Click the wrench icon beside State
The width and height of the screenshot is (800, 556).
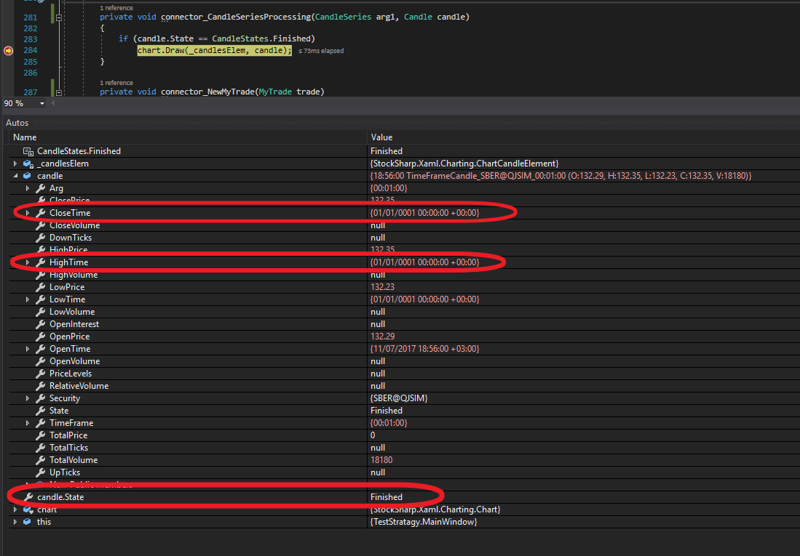click(x=41, y=411)
